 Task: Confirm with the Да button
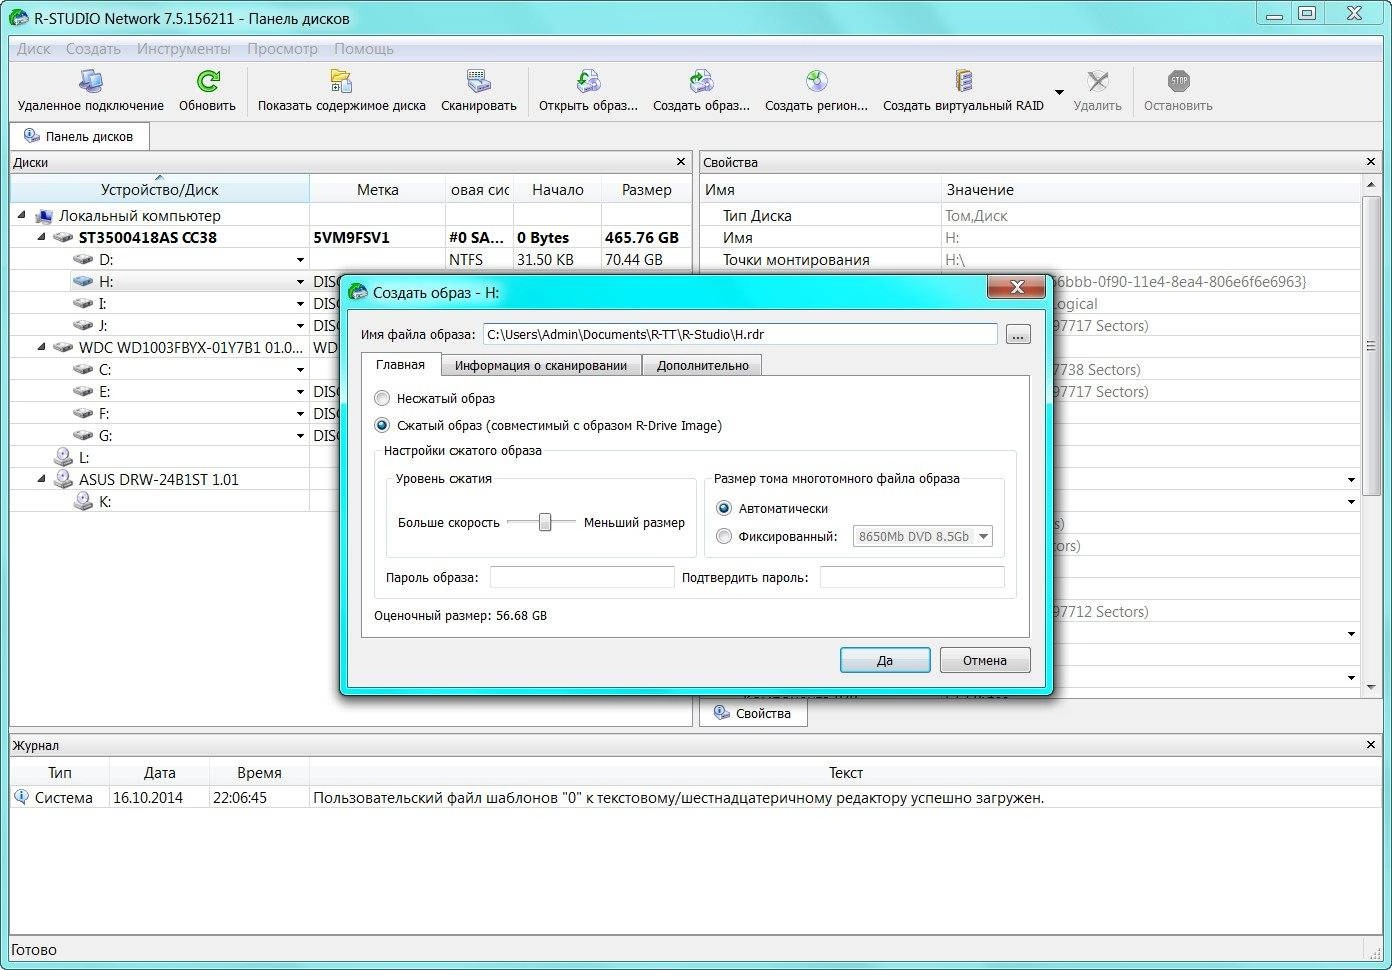[x=885, y=660]
